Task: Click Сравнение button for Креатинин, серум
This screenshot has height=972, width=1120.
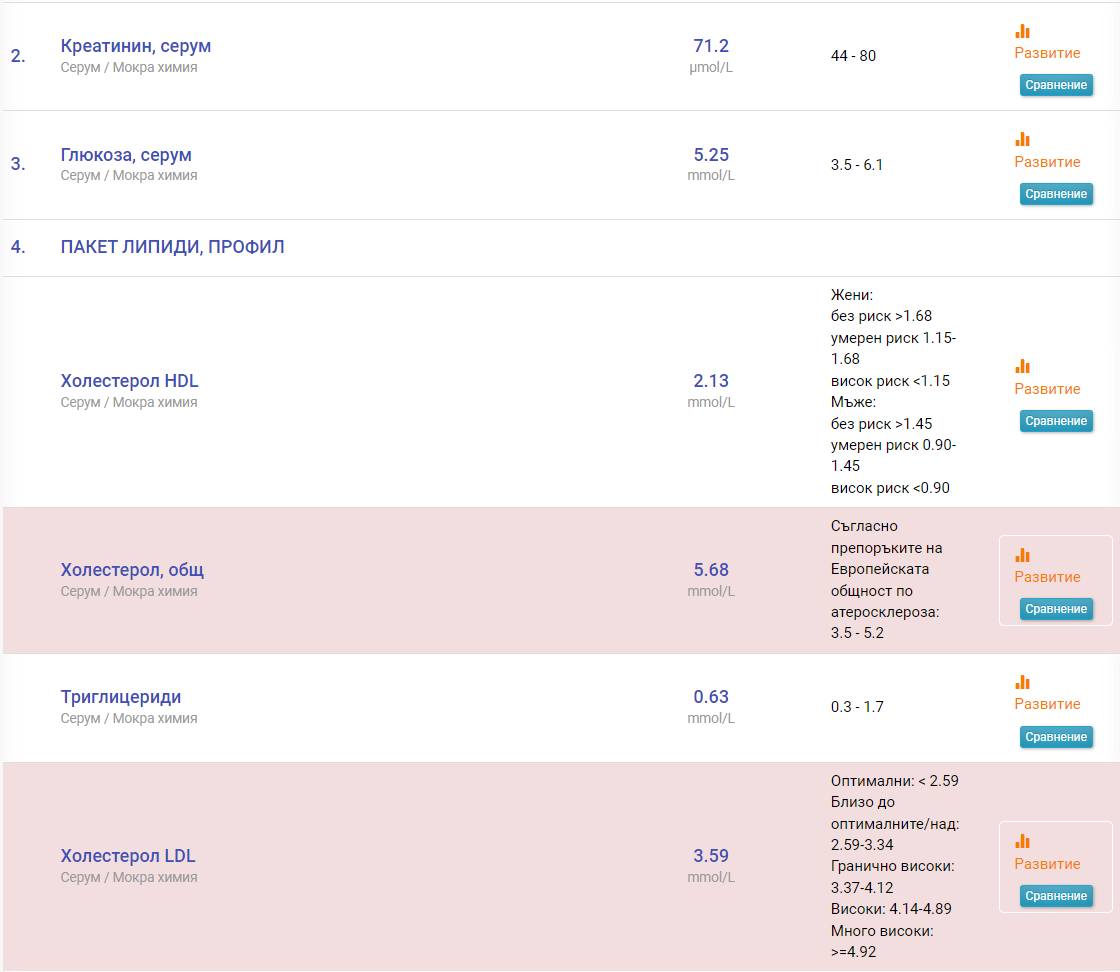Action: click(1056, 85)
